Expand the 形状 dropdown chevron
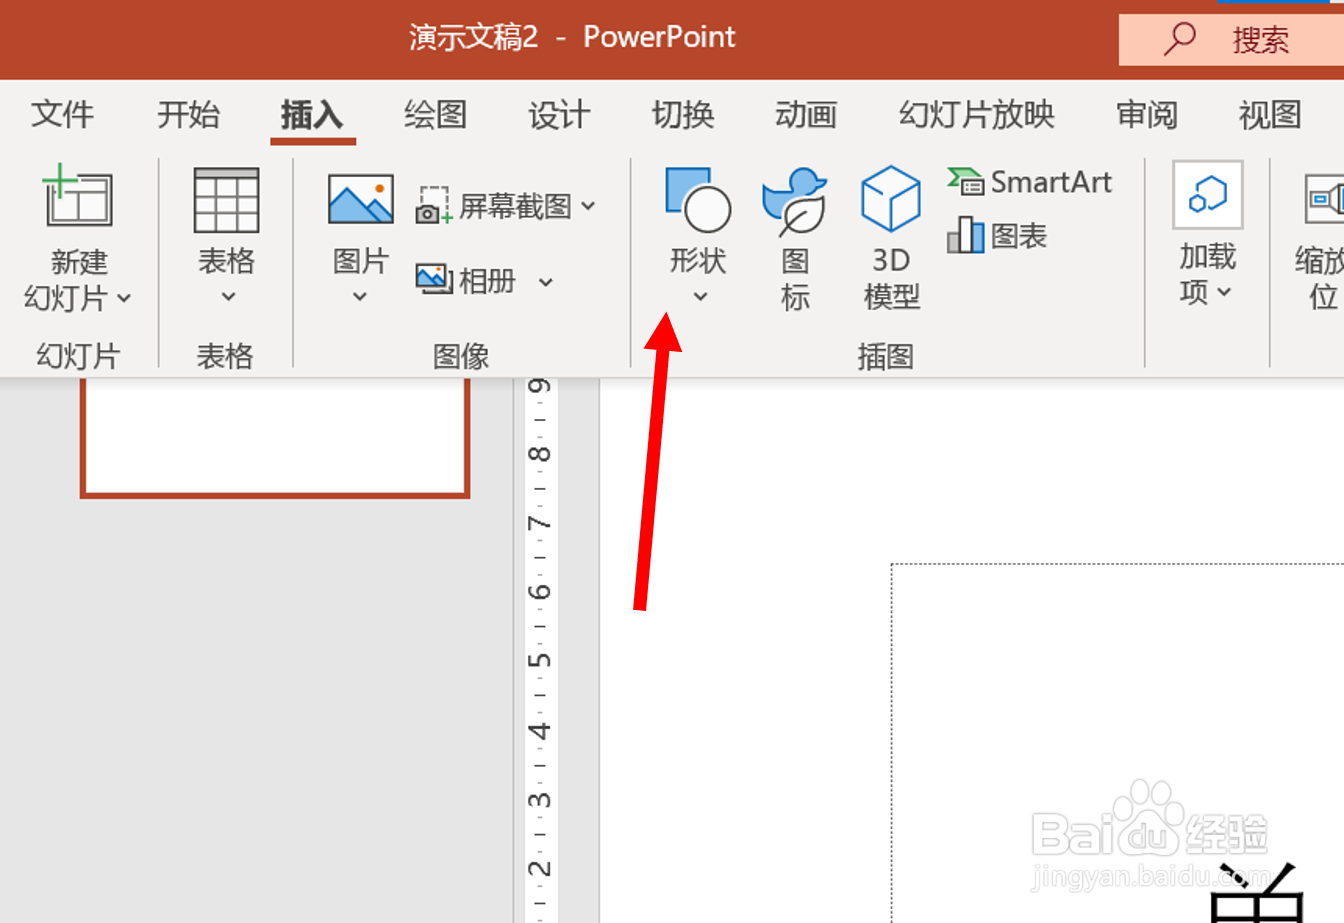Image resolution: width=1344 pixels, height=923 pixels. click(700, 297)
